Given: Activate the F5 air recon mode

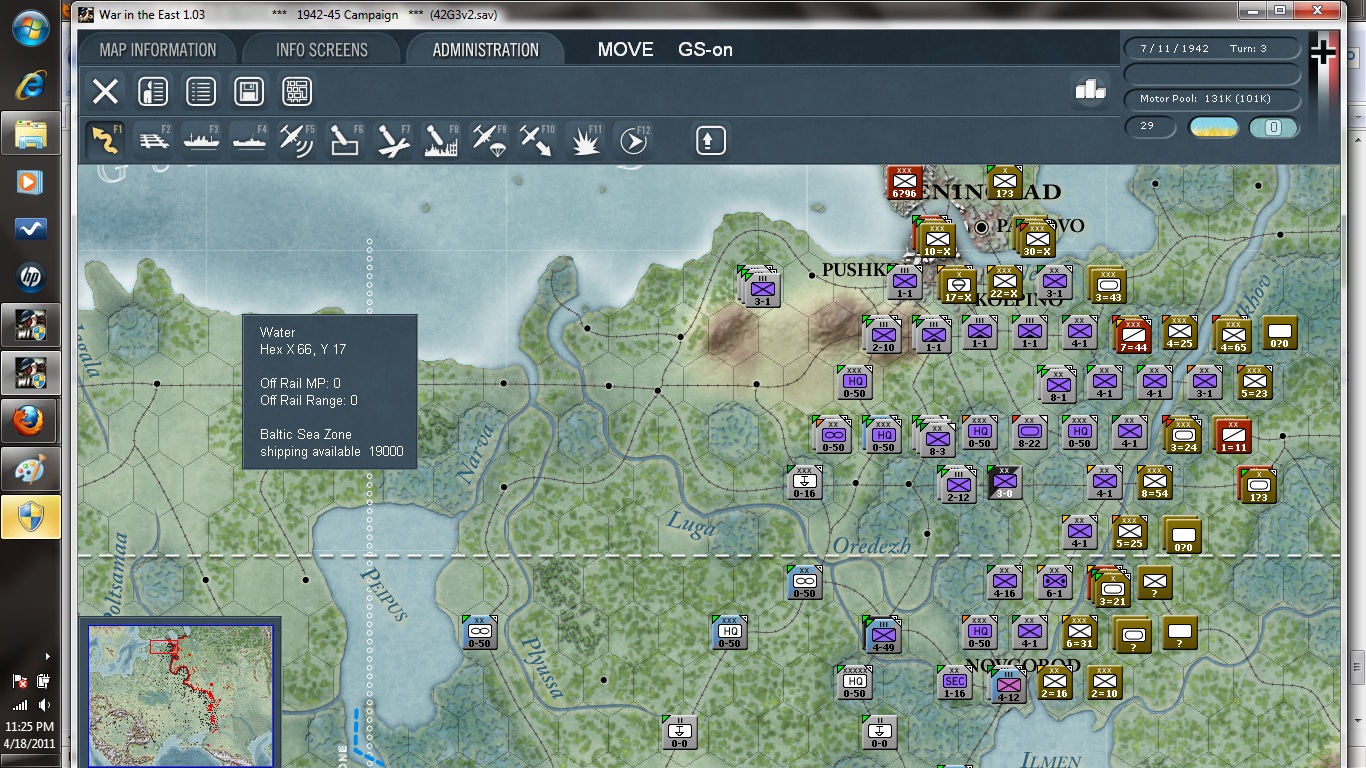Looking at the screenshot, I should (x=297, y=140).
